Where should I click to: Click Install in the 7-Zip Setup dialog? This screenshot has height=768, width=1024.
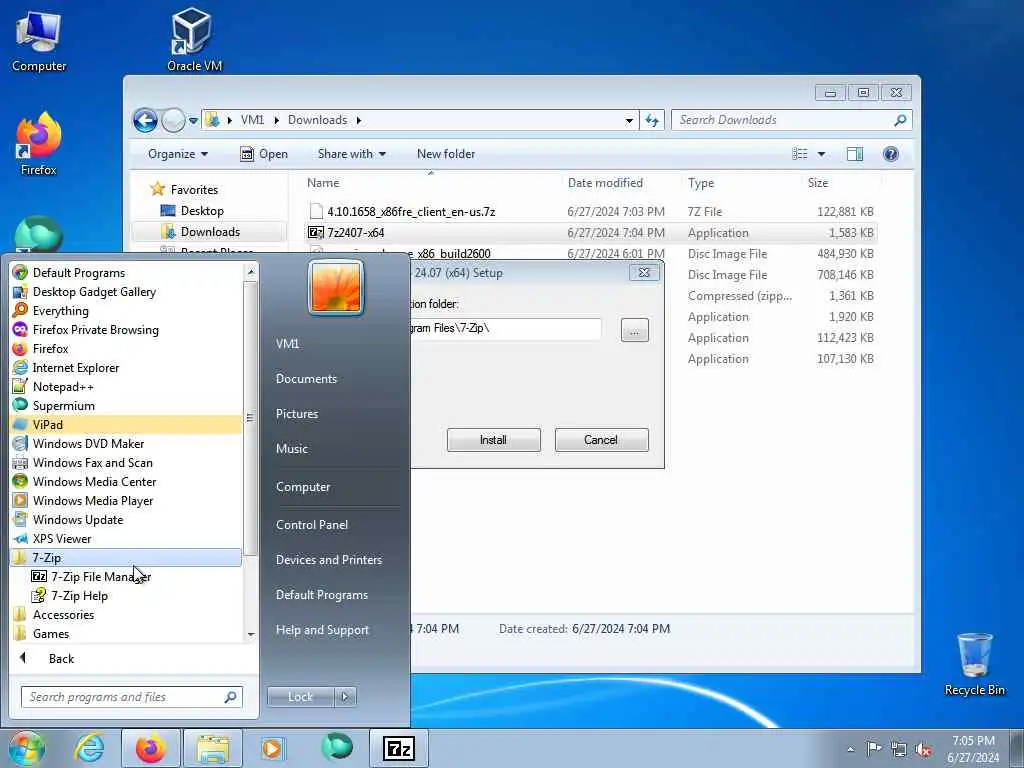[494, 440]
